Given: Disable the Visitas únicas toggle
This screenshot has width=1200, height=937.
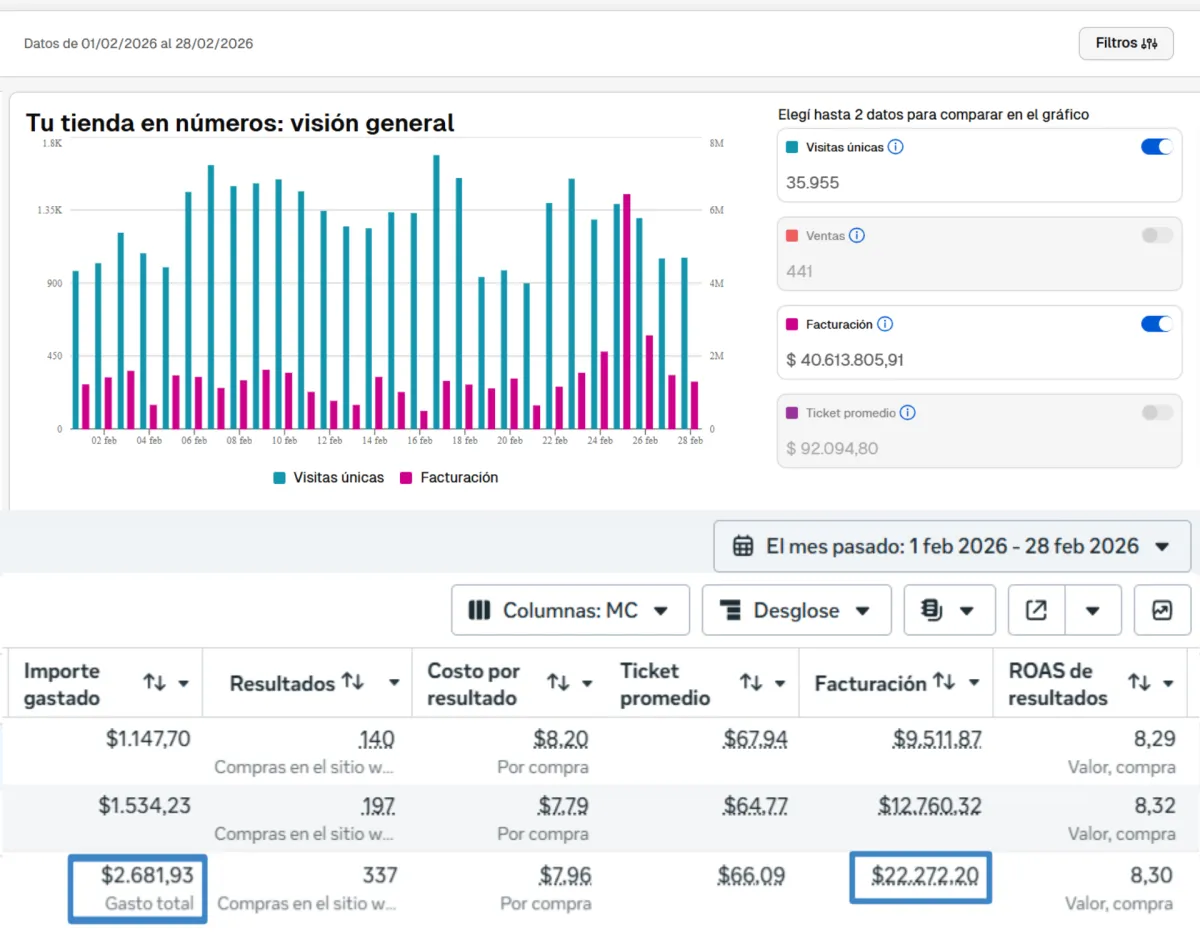Looking at the screenshot, I should click(1156, 147).
